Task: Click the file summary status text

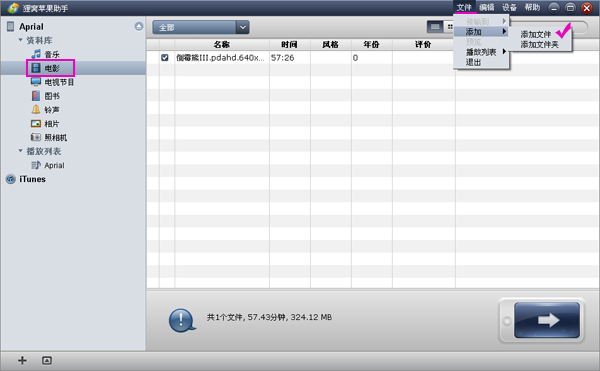Action: coord(269,317)
